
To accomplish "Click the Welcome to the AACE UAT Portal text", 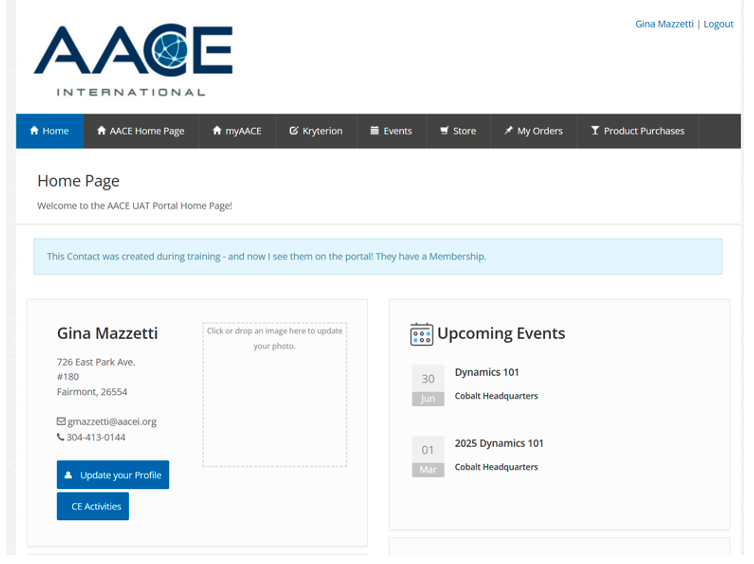I will 135,206.
